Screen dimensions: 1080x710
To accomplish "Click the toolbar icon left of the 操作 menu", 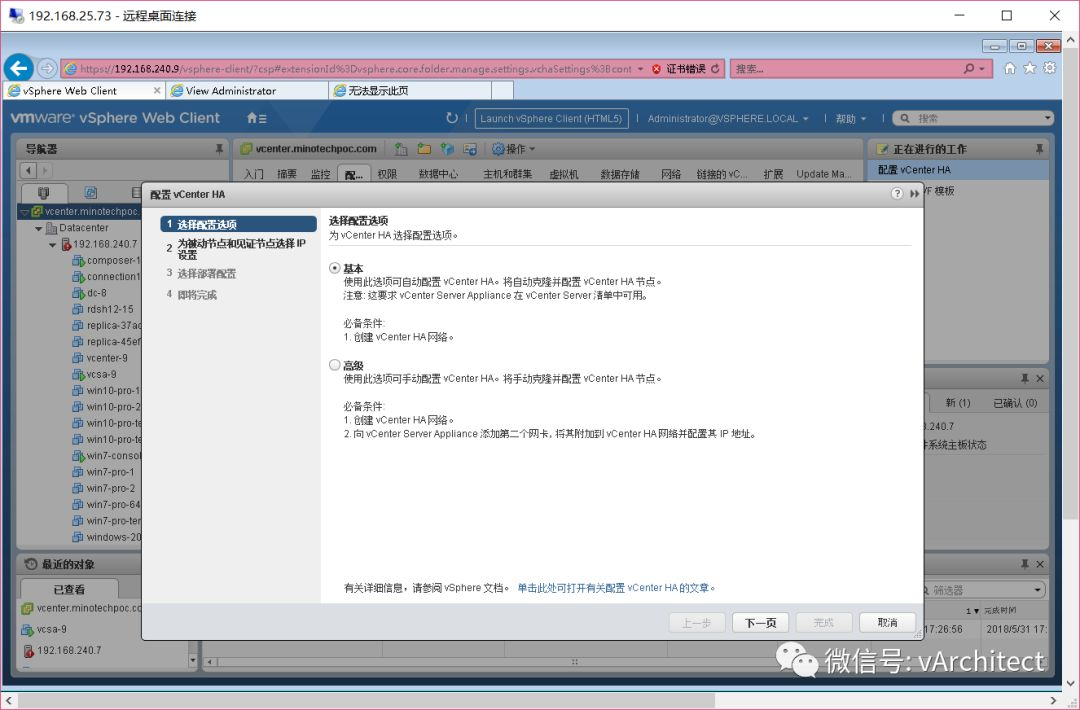I will [x=470, y=149].
